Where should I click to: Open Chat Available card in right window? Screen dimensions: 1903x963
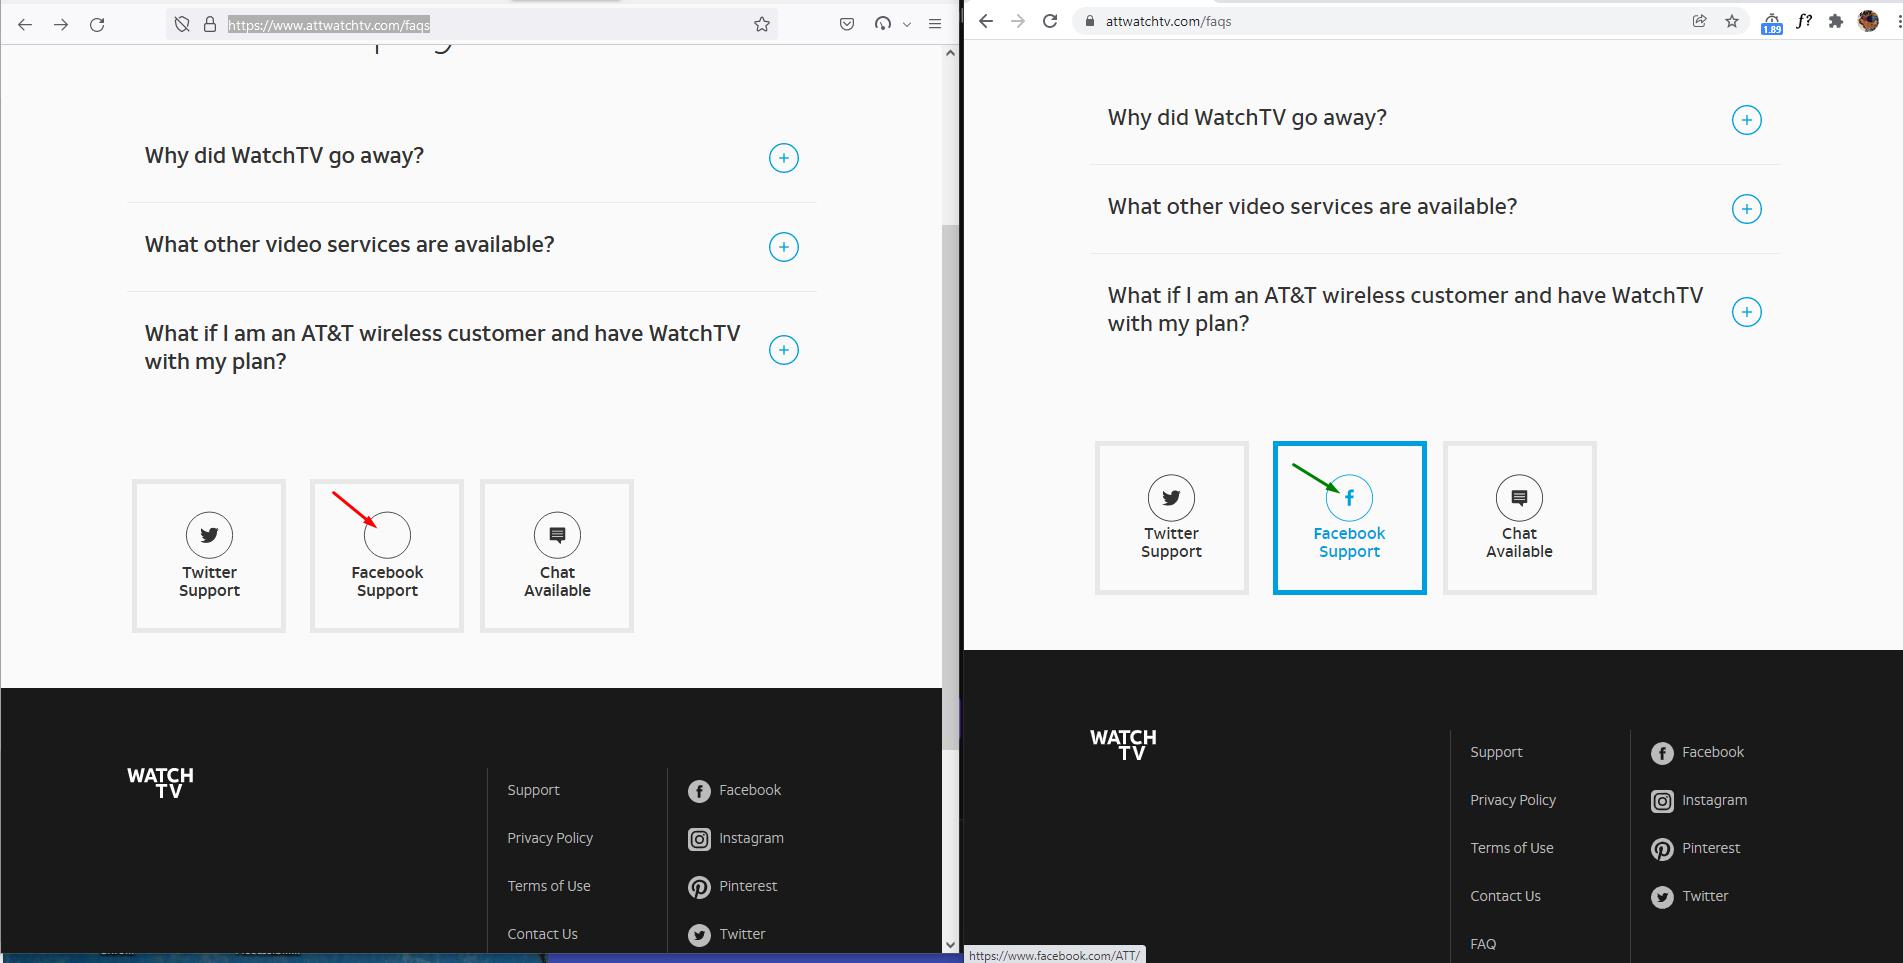1520,518
